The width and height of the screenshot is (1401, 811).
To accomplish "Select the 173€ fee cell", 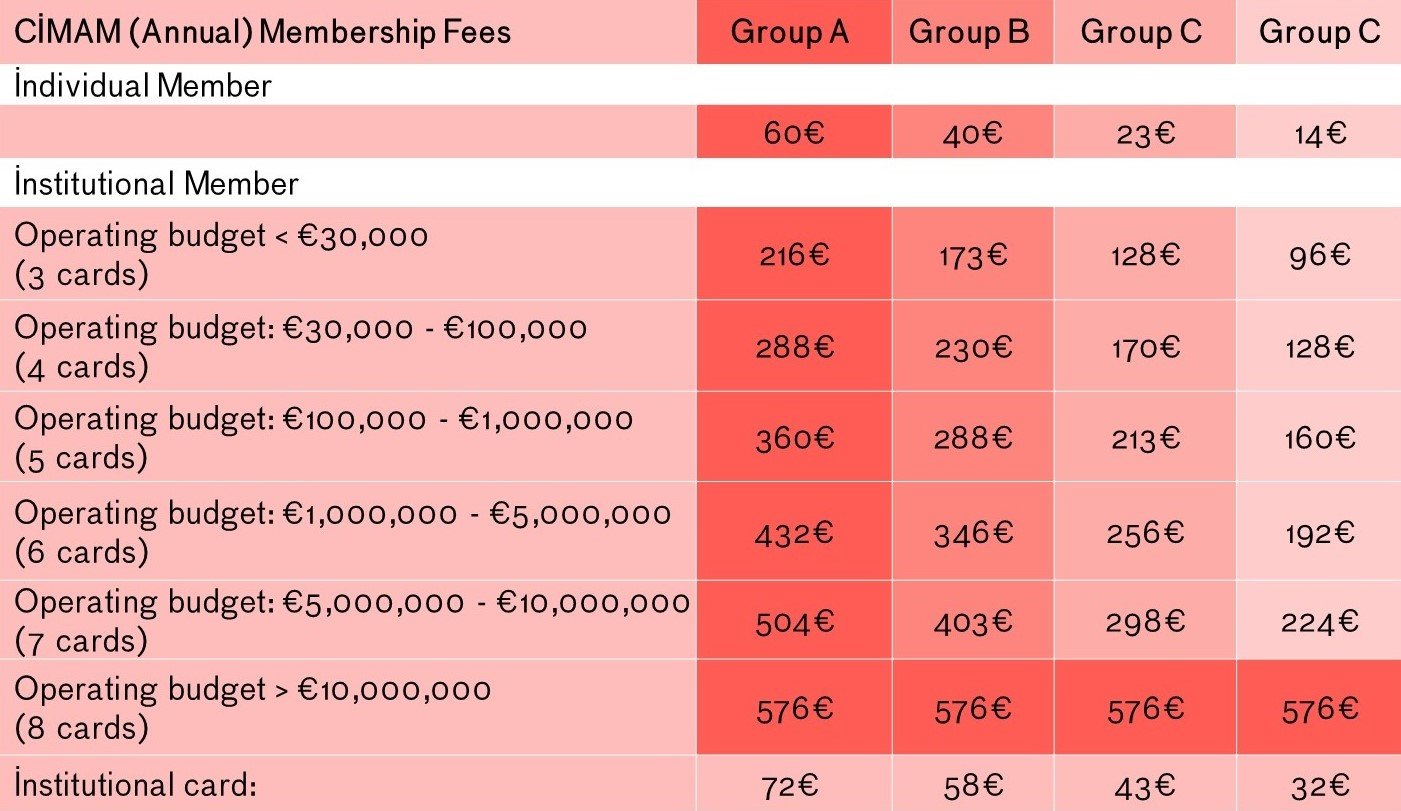I will [x=972, y=255].
